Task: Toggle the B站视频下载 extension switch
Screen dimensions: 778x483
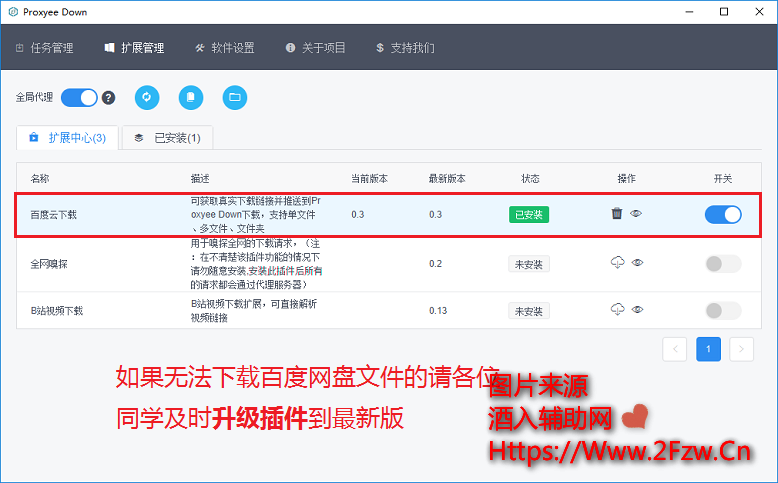Action: tap(723, 311)
